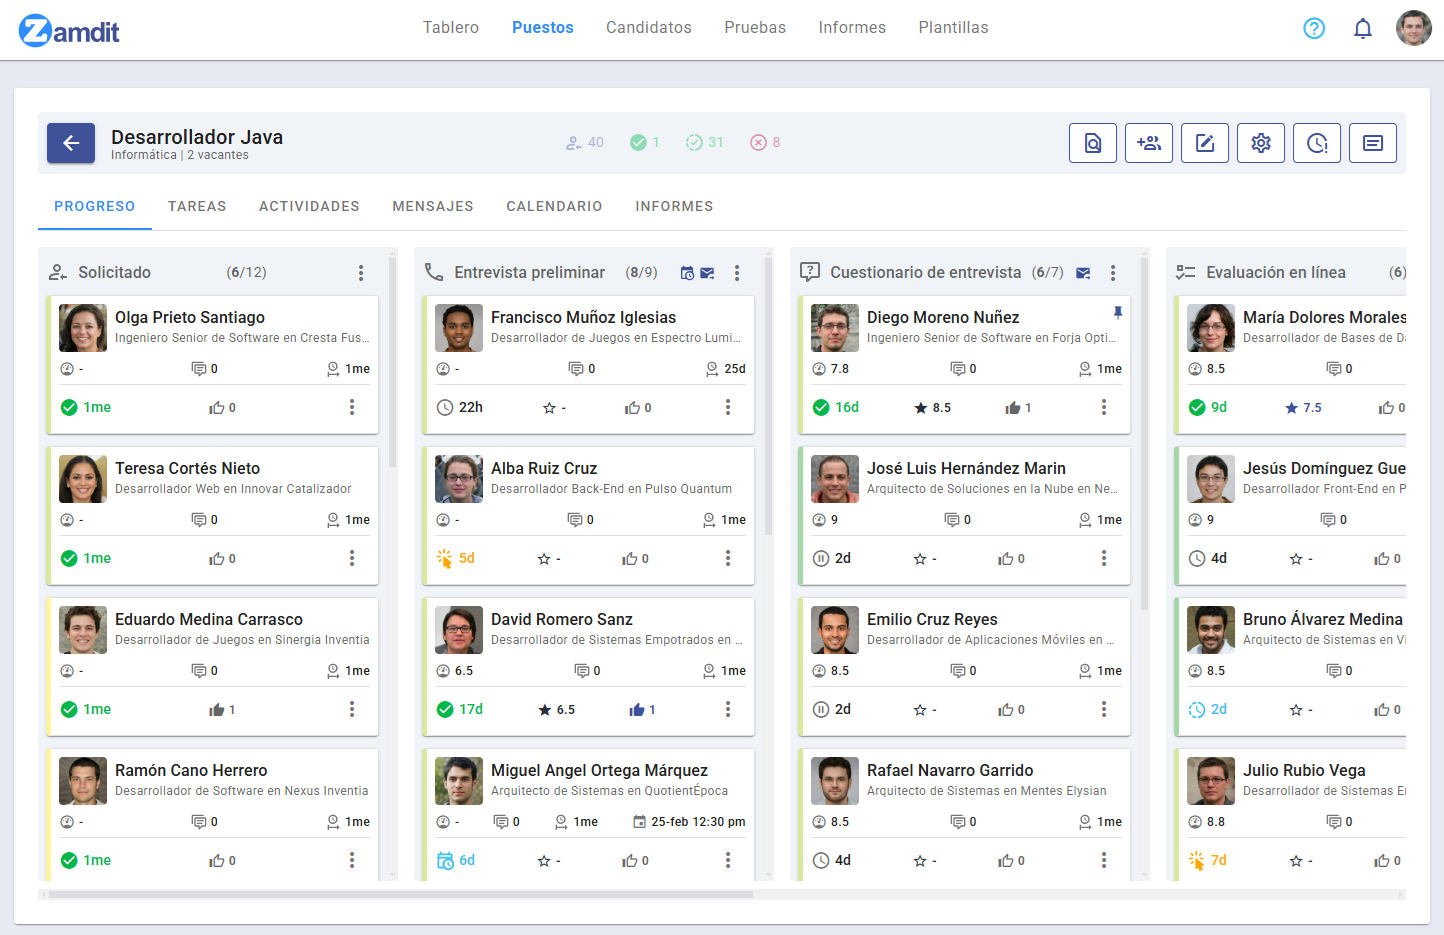1444x935 pixels.
Task: Open the notifications bell
Action: pos(1363,28)
